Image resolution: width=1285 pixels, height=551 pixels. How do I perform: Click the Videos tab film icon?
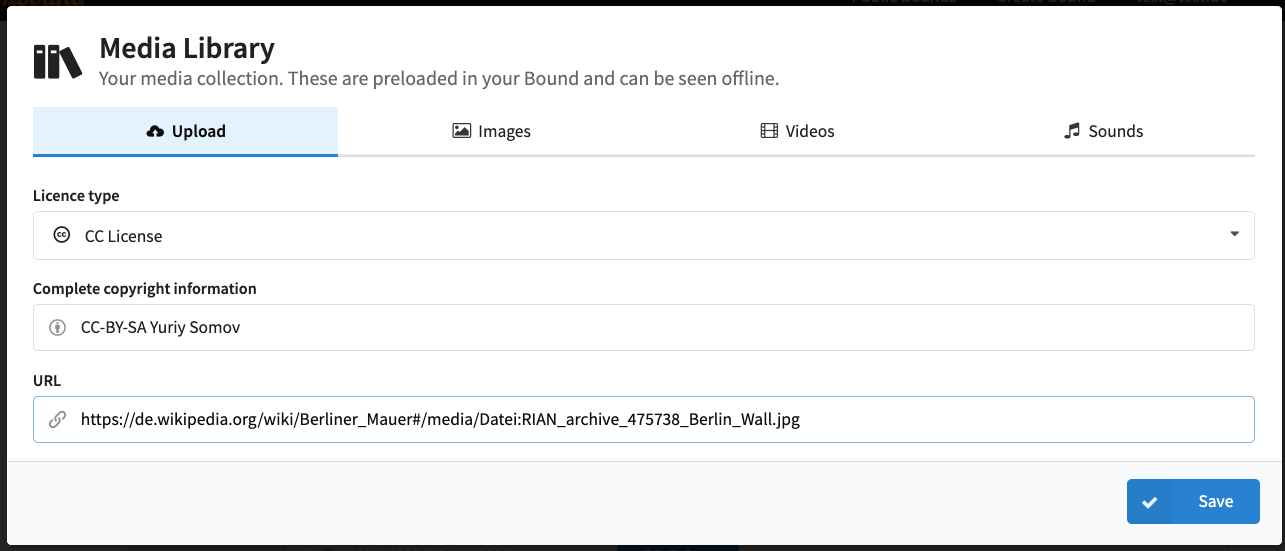pos(769,131)
